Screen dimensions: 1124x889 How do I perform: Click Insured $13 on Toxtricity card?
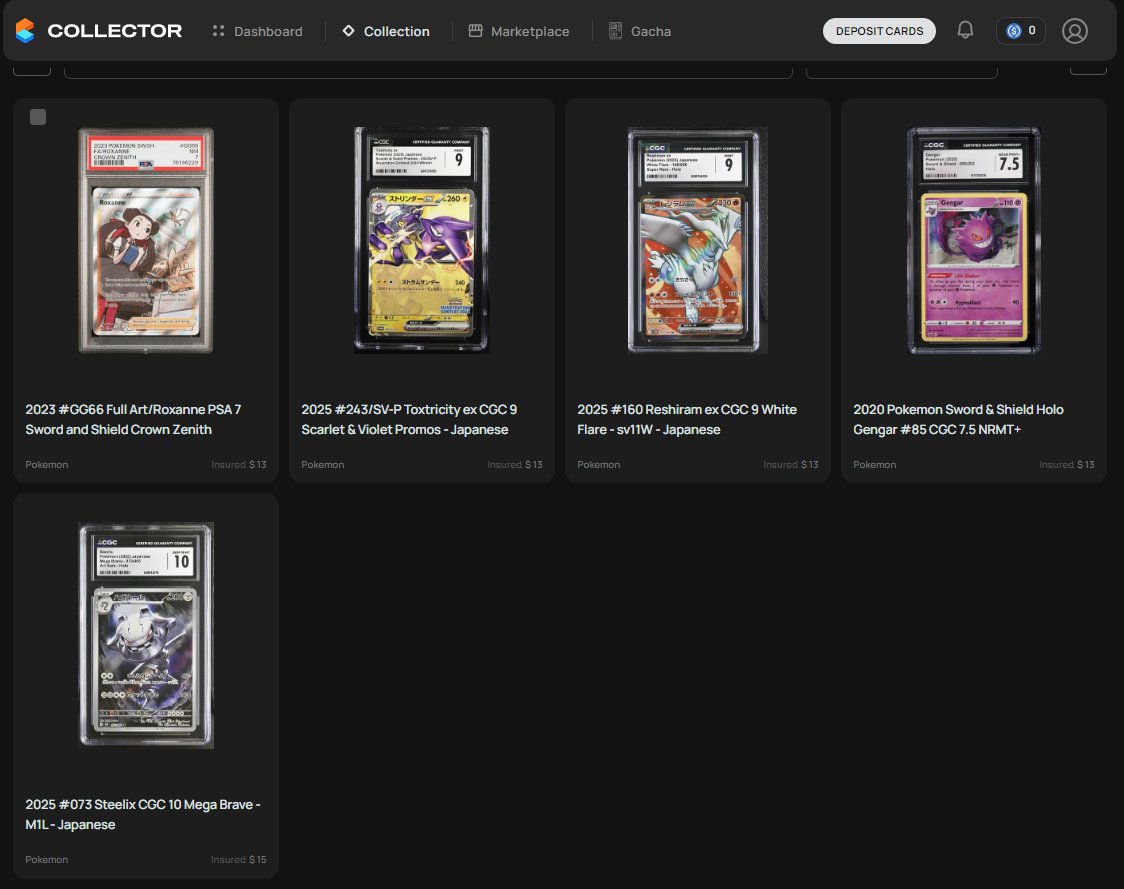515,465
